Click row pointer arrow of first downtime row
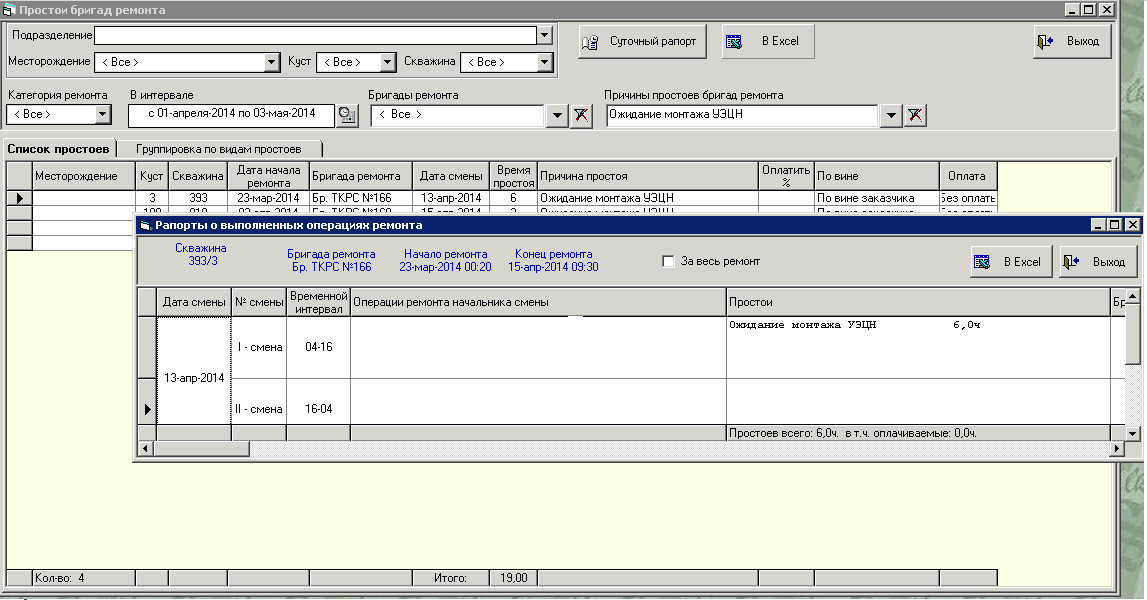The height and width of the screenshot is (600, 1147). (x=20, y=198)
